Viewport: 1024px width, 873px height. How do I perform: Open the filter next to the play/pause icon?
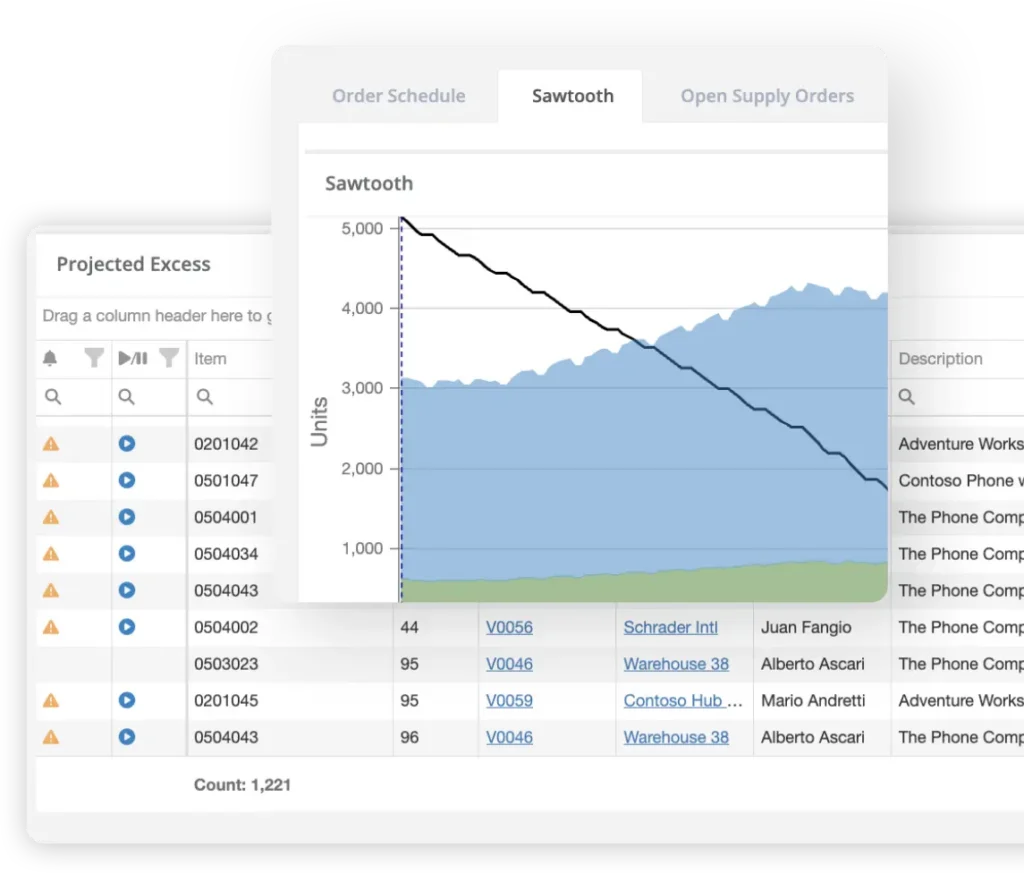[x=169, y=358]
